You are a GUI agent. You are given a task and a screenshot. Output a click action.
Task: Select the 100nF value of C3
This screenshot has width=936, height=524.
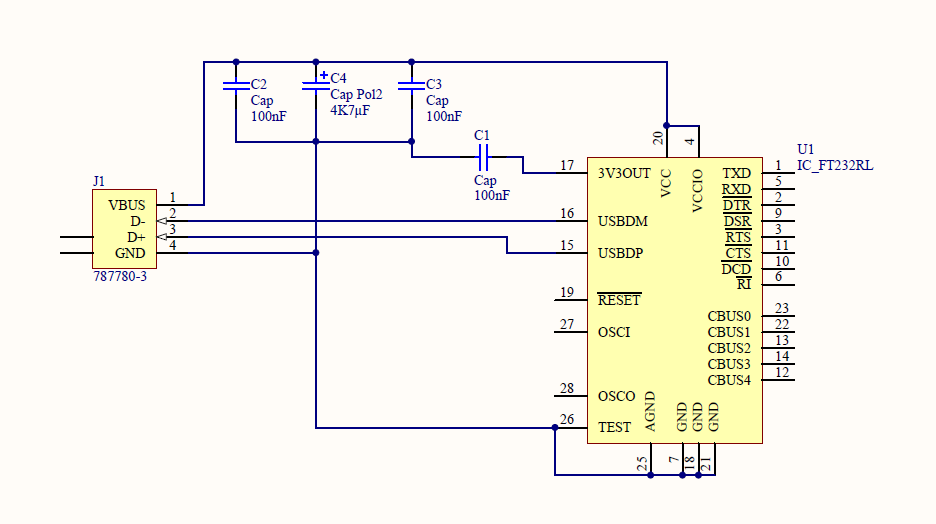click(x=444, y=116)
